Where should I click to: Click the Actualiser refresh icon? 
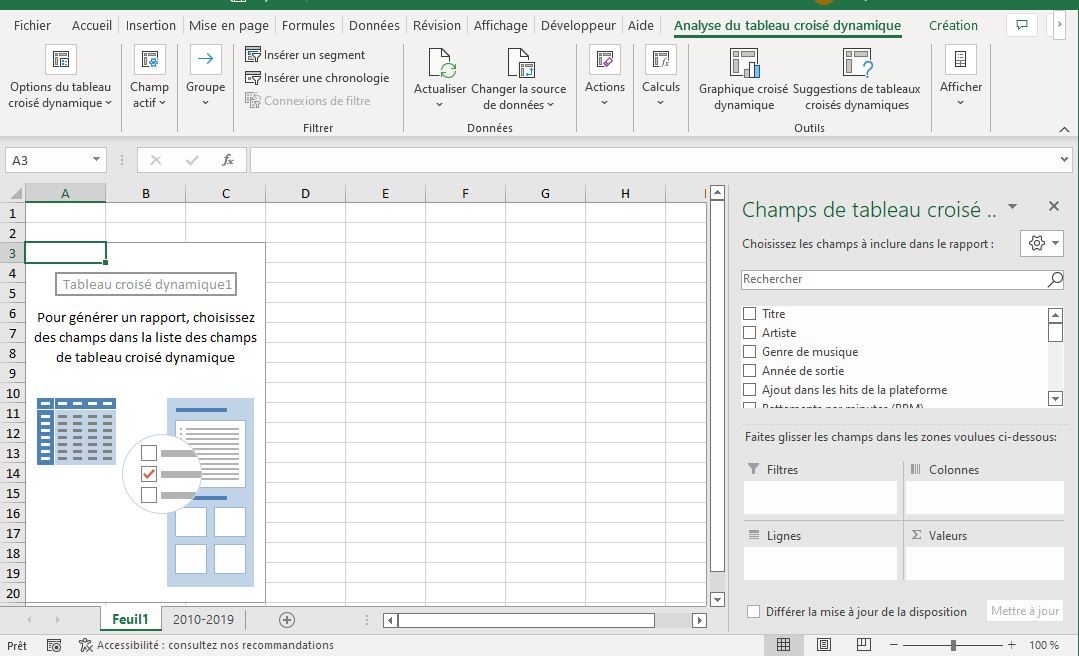440,63
